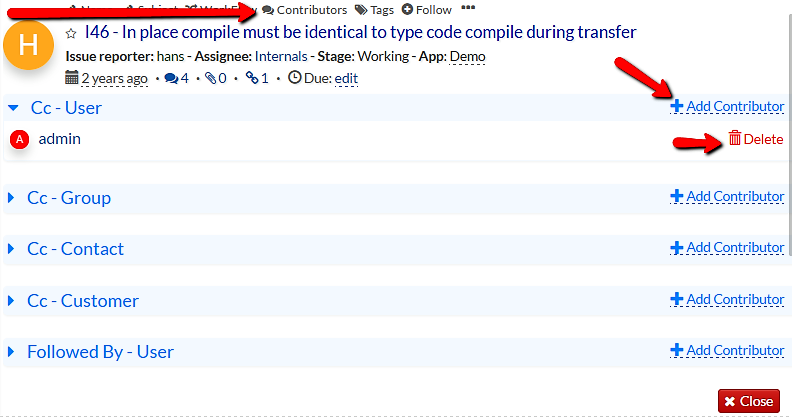The width and height of the screenshot is (792, 417).
Task: Open the Tags menu item
Action: 374,10
